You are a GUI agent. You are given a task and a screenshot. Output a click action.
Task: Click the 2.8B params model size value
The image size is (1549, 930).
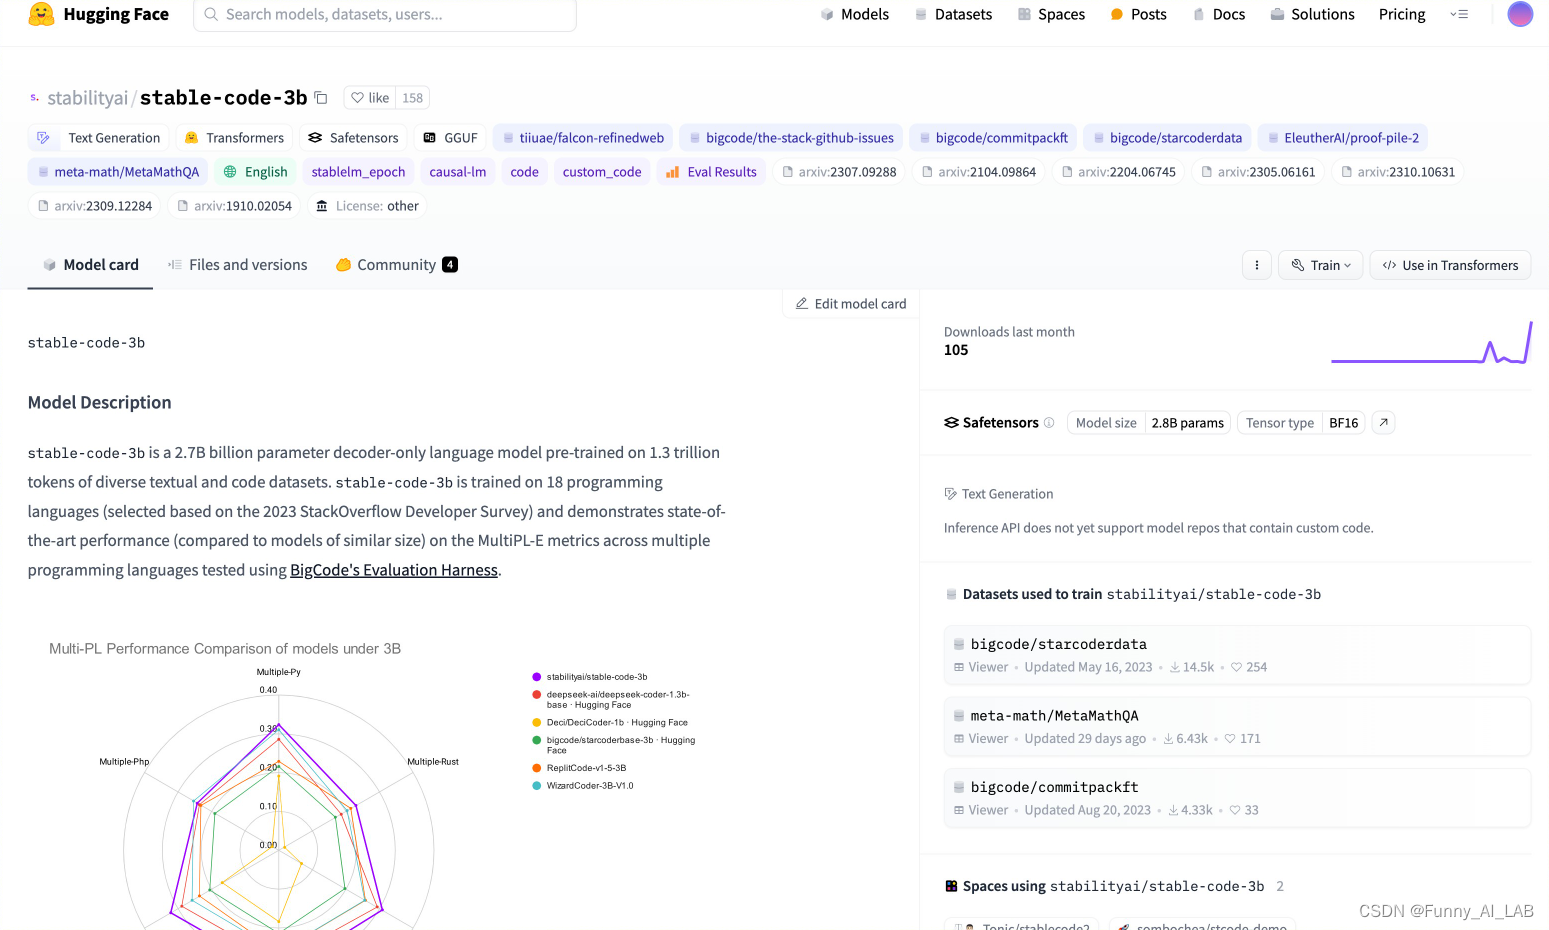point(1187,423)
